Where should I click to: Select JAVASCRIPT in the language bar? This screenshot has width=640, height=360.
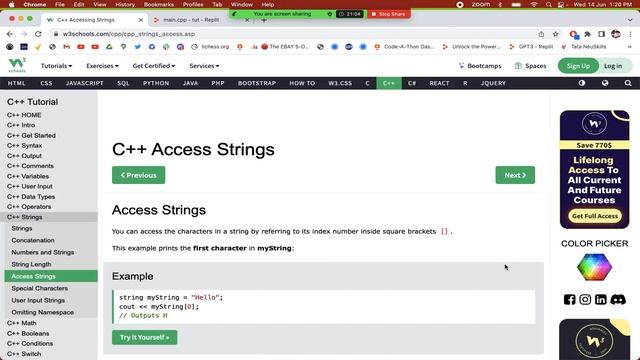point(84,83)
